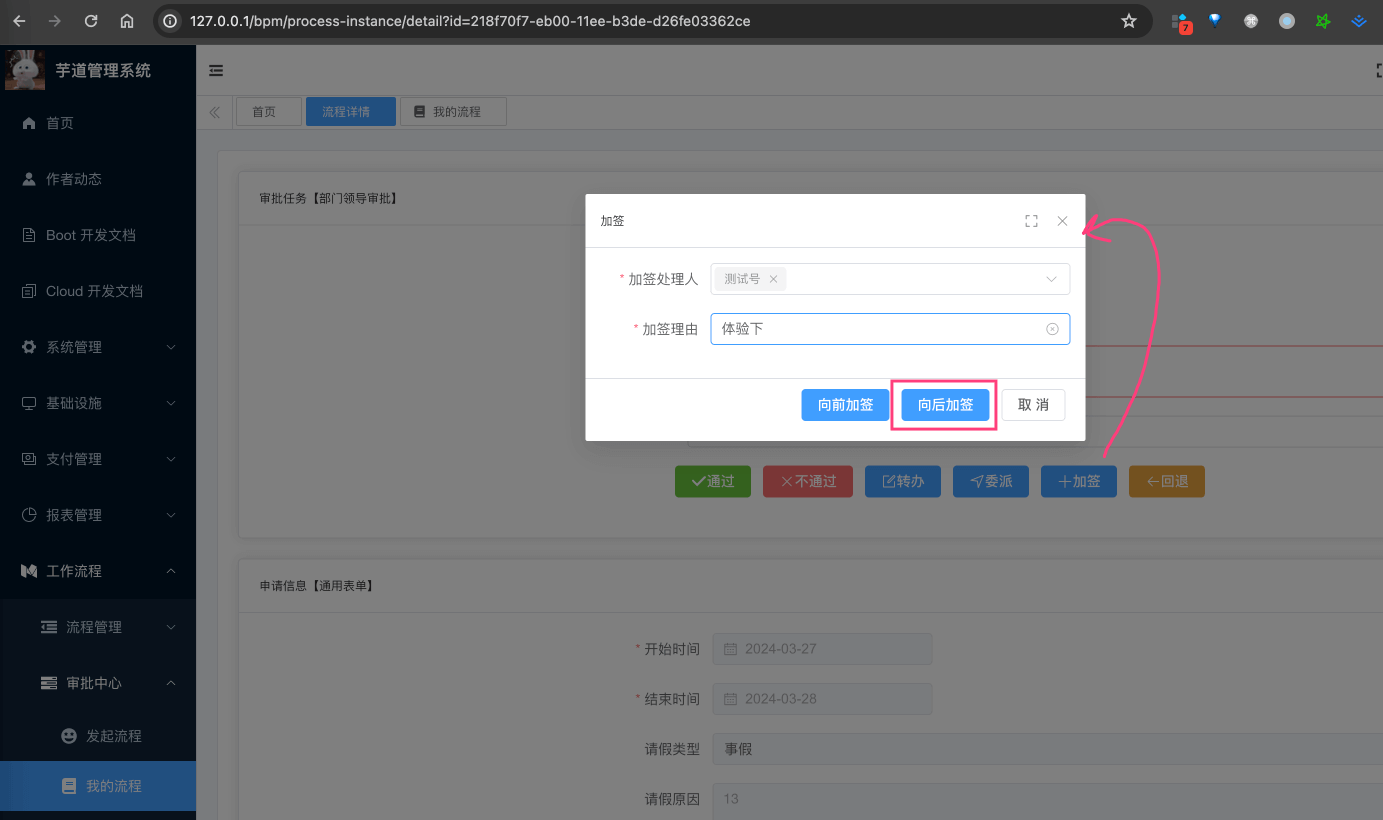The image size is (1383, 820).
Task: Open 作者动态 in the sidebar
Action: pyautogui.click(x=74, y=179)
